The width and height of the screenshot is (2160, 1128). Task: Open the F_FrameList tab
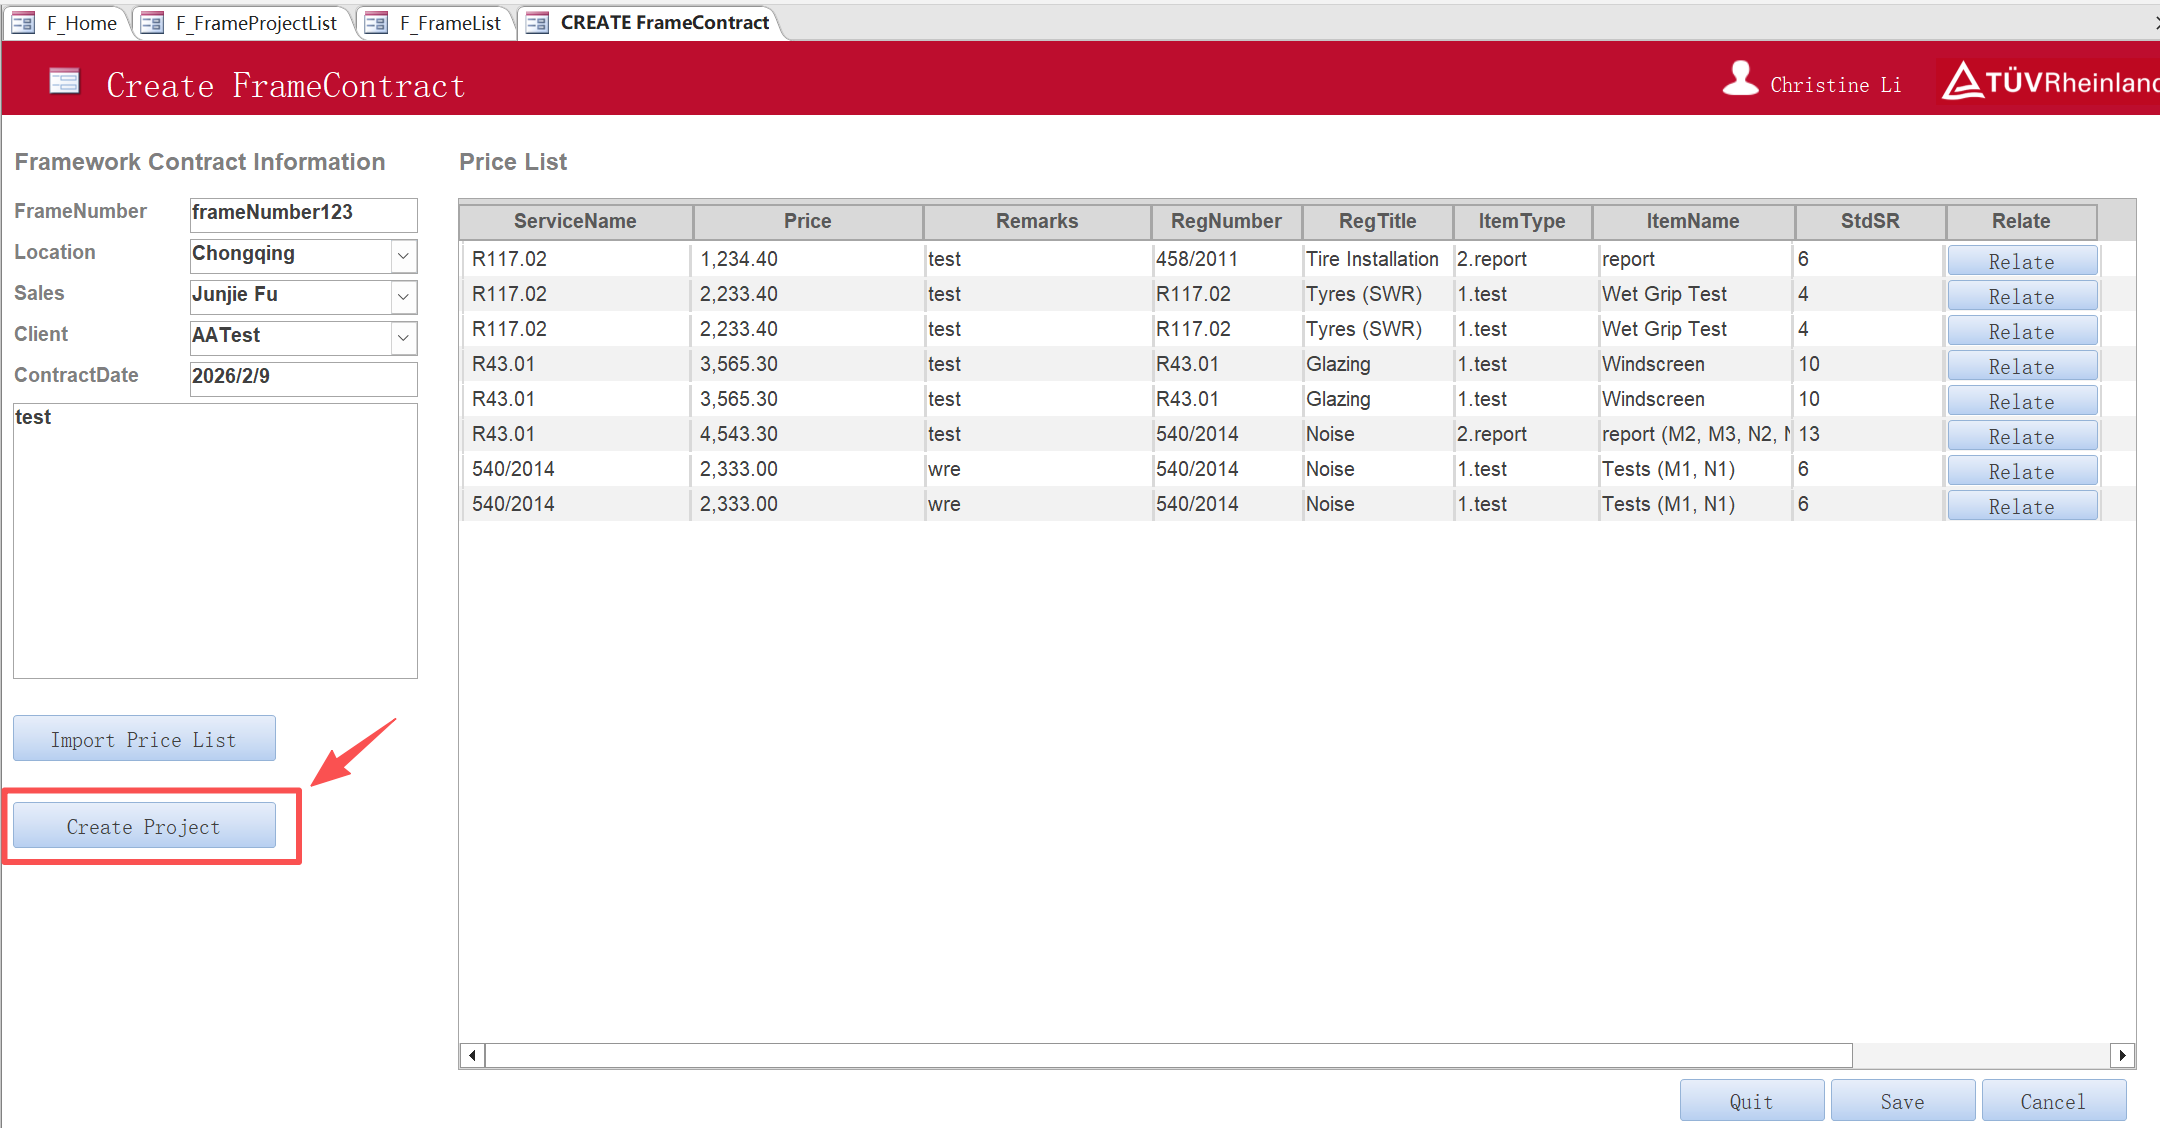449,23
